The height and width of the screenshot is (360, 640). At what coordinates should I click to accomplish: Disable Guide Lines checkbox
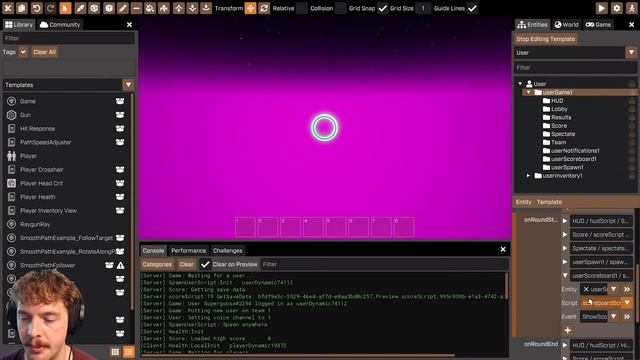[472, 8]
